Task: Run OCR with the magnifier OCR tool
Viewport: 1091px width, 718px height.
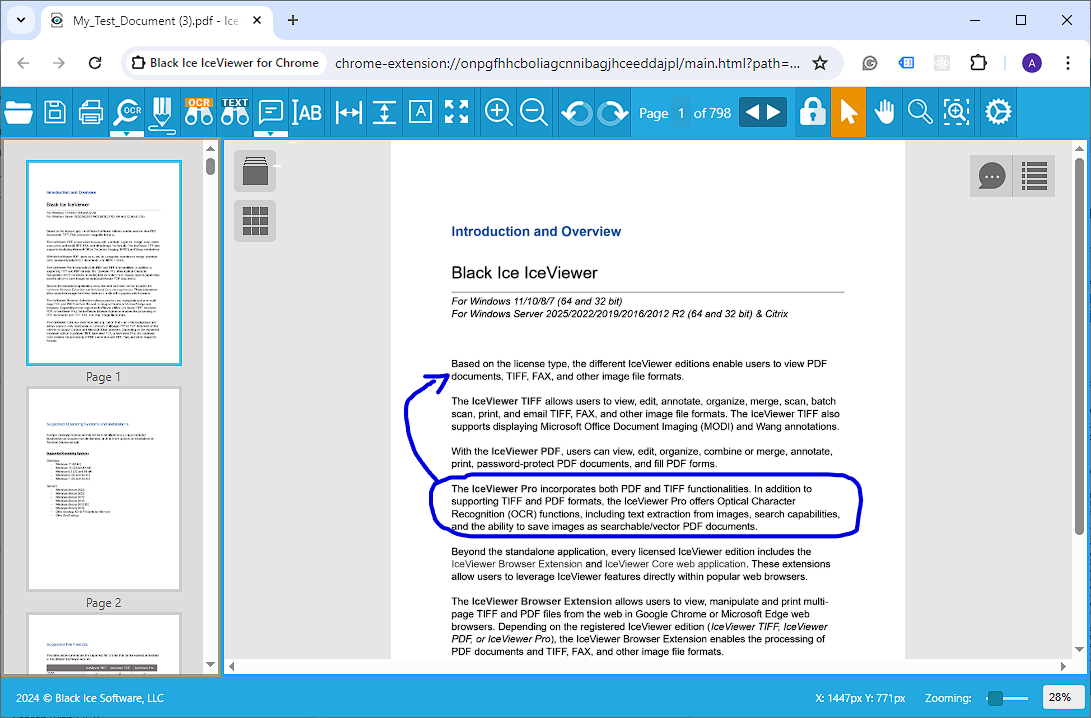Action: point(127,111)
